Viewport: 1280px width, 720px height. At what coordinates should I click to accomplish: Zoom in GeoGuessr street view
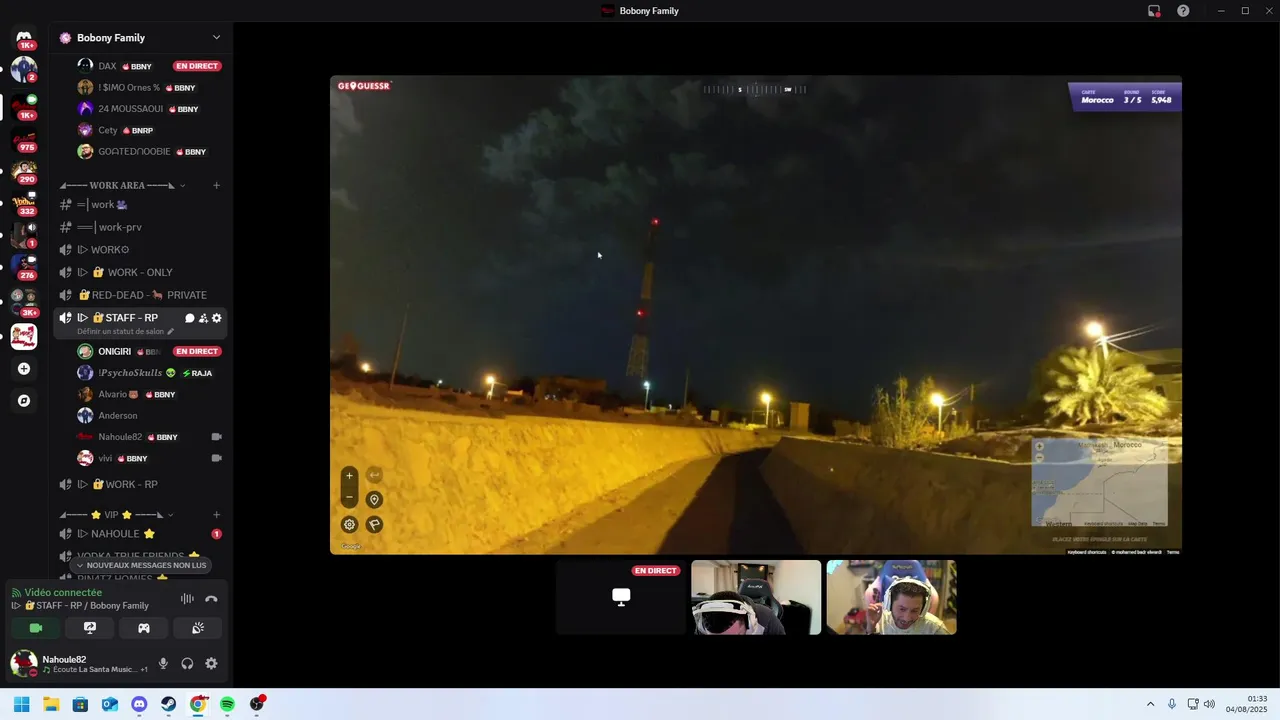click(x=349, y=476)
